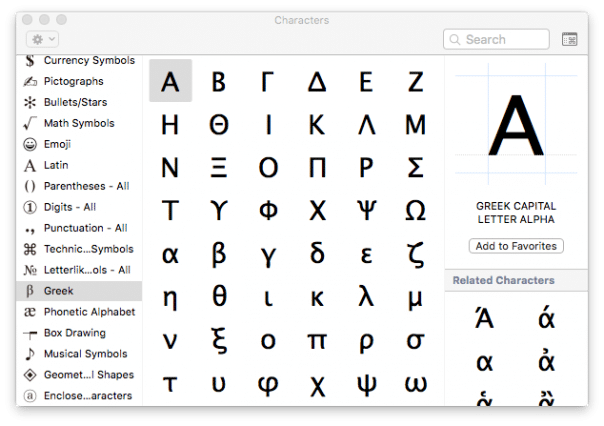Select lowercase mu character

tap(415, 300)
